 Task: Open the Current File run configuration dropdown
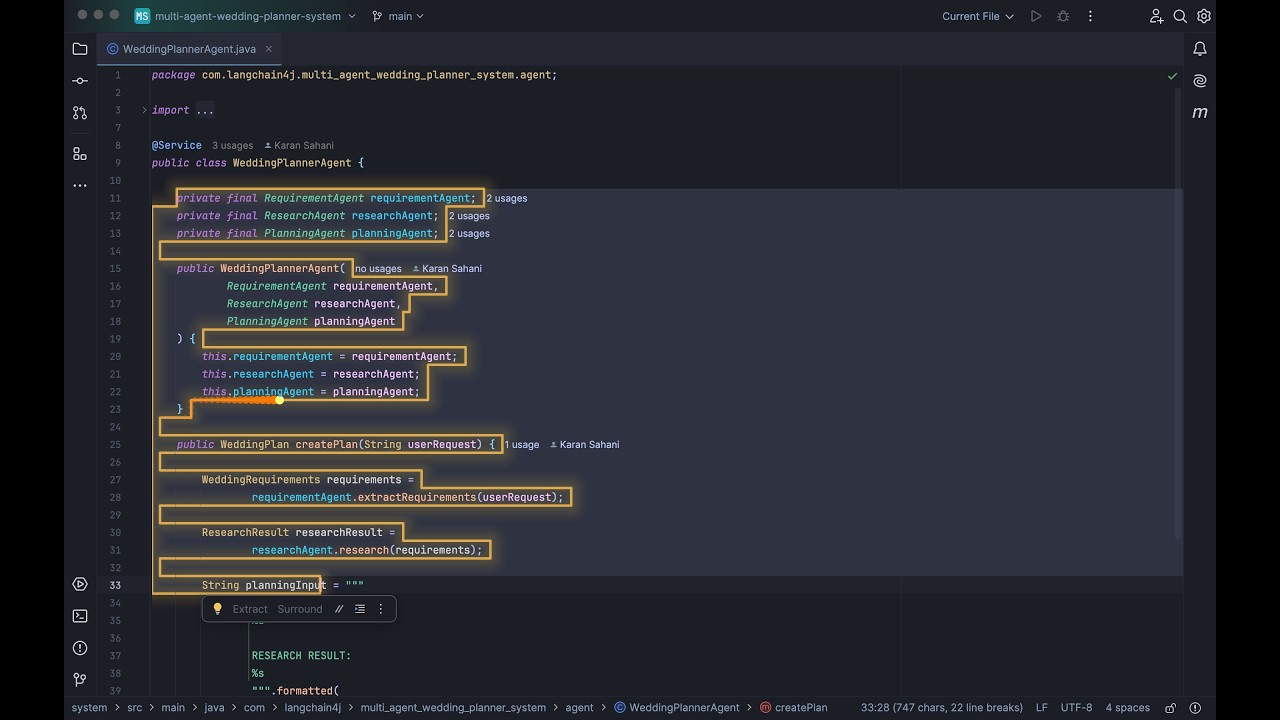(977, 16)
